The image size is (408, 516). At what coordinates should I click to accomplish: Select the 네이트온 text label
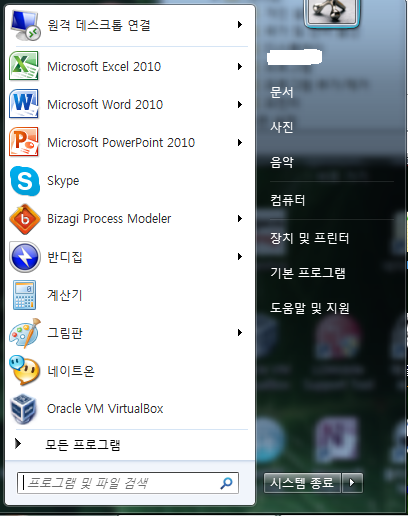point(71,371)
